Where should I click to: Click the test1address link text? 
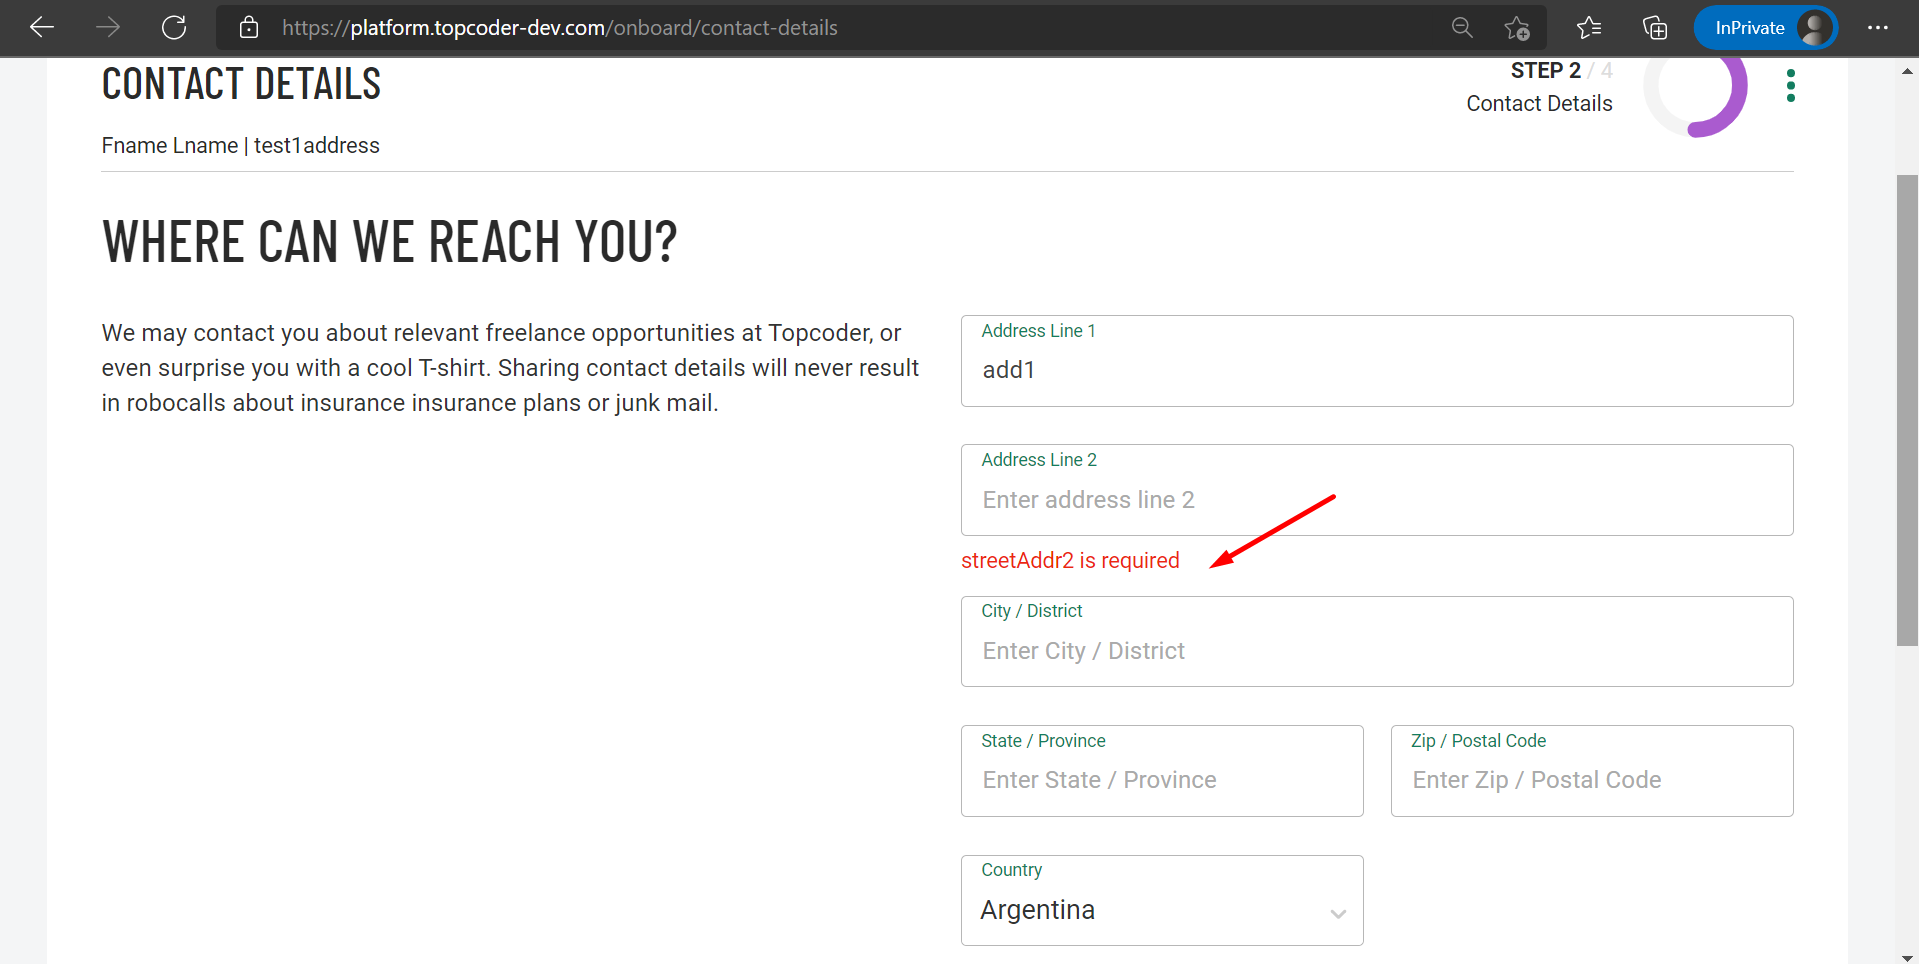point(315,145)
